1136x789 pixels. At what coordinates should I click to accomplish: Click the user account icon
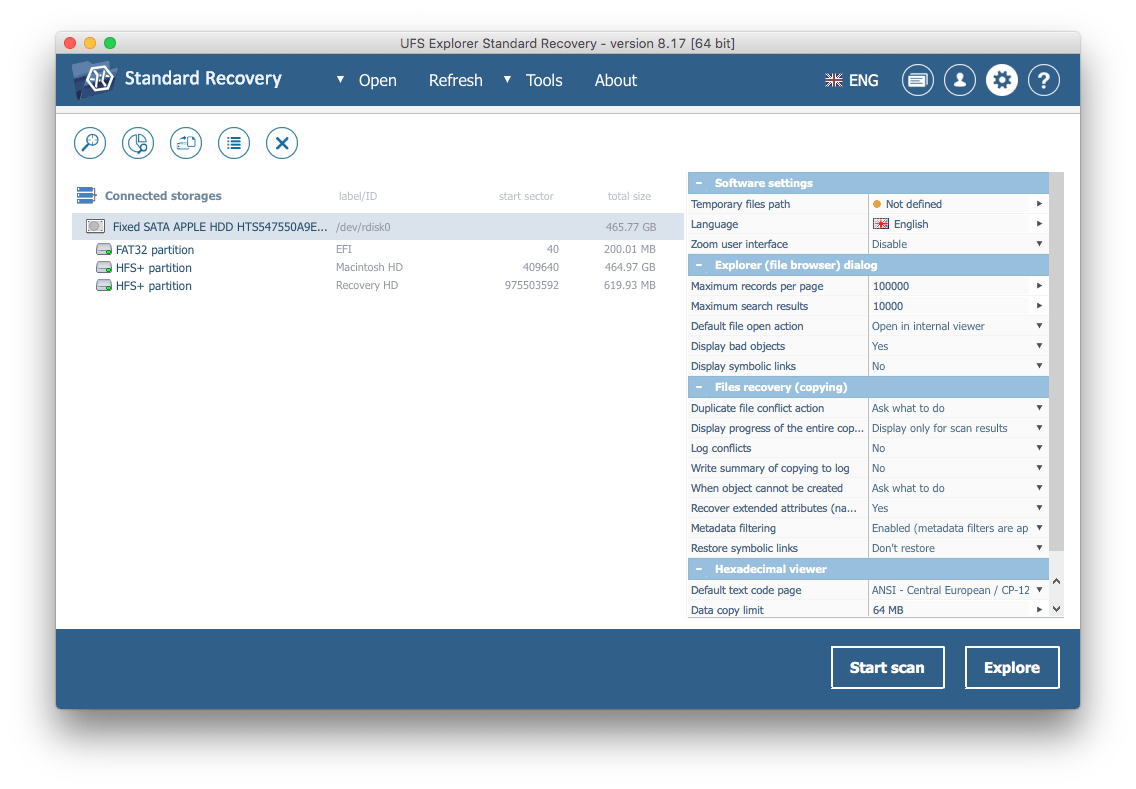pos(960,80)
